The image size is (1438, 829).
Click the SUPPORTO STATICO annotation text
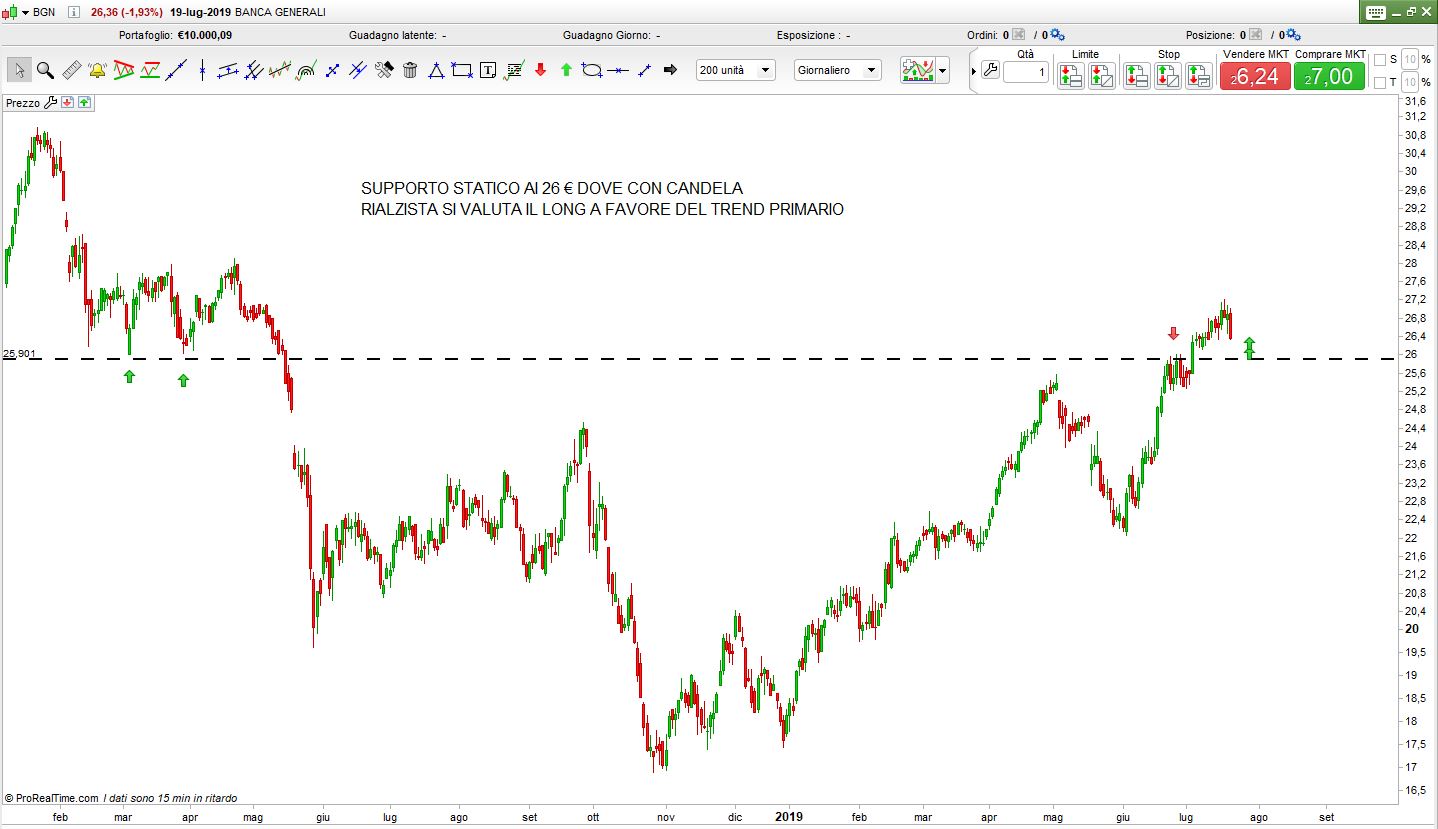tap(602, 199)
